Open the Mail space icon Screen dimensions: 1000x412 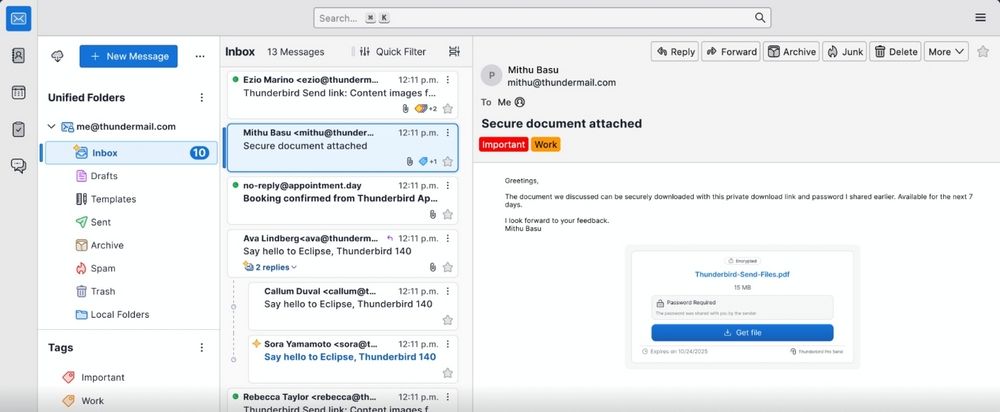point(18,18)
